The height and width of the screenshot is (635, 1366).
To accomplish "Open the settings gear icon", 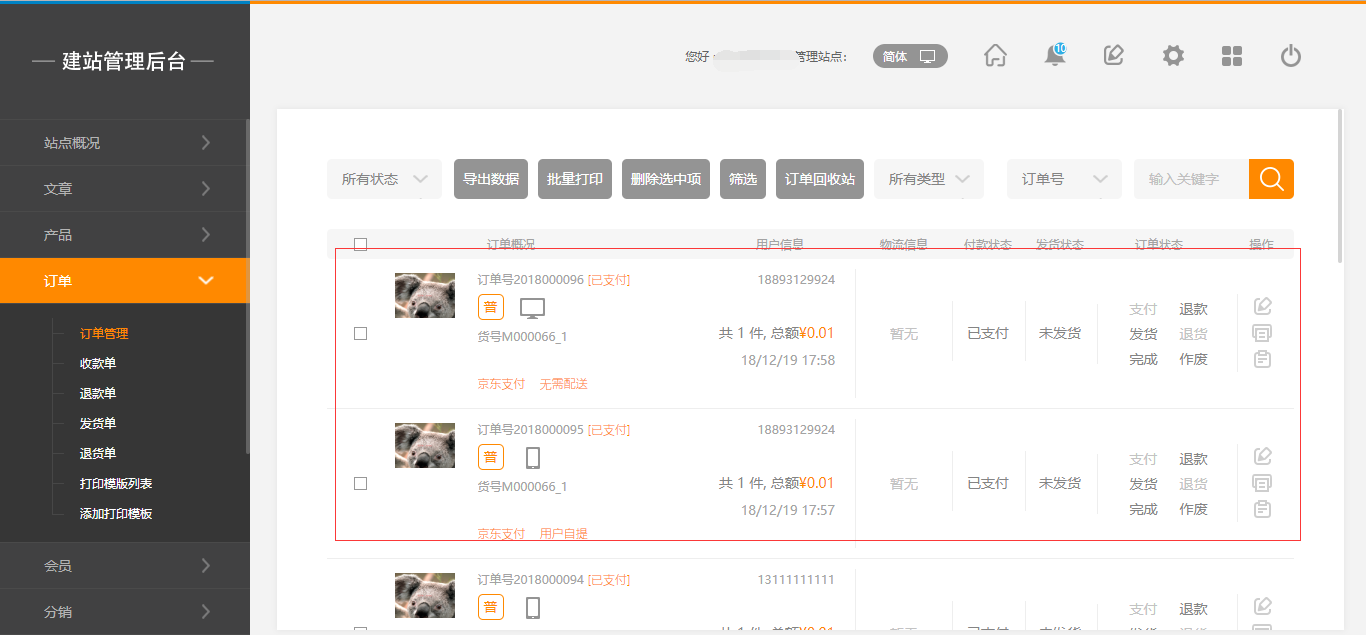I will [1173, 56].
